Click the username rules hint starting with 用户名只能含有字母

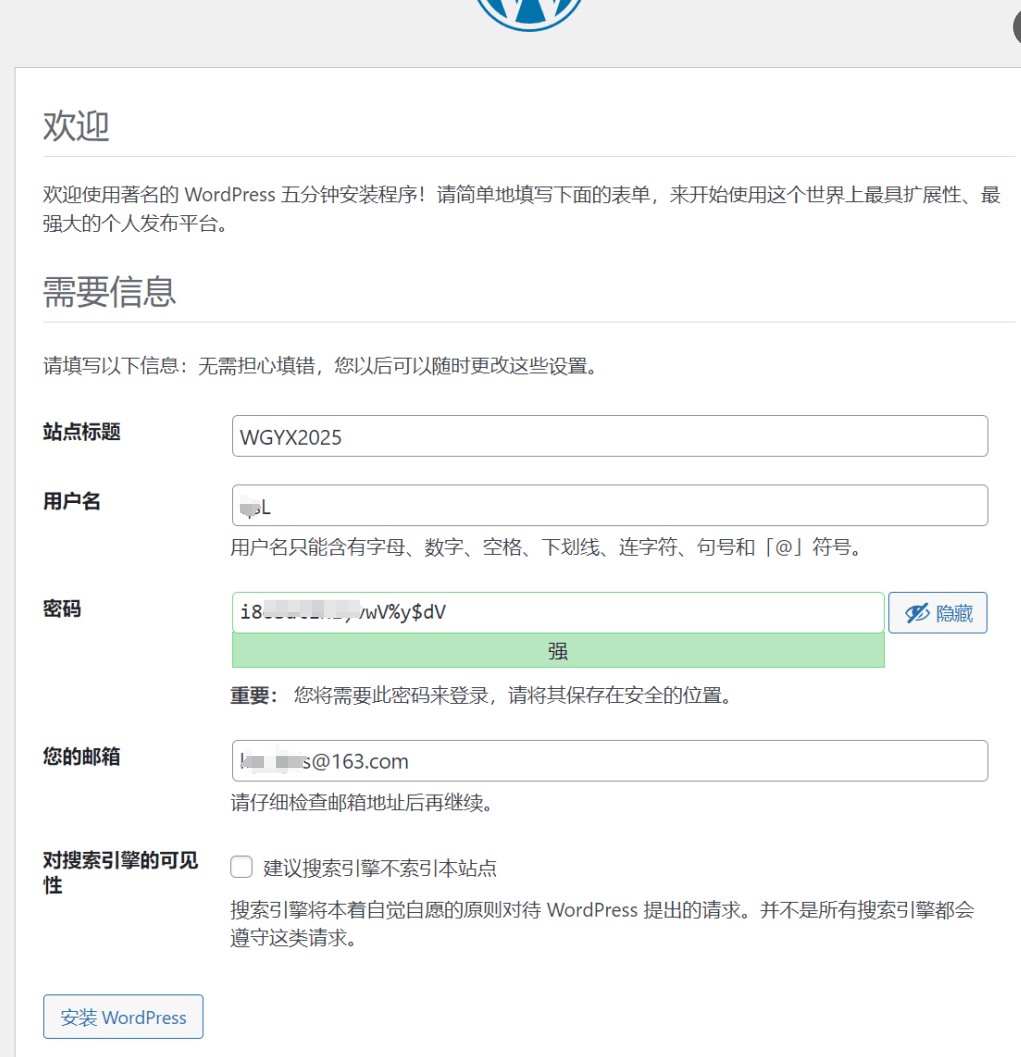pyautogui.click(x=547, y=547)
